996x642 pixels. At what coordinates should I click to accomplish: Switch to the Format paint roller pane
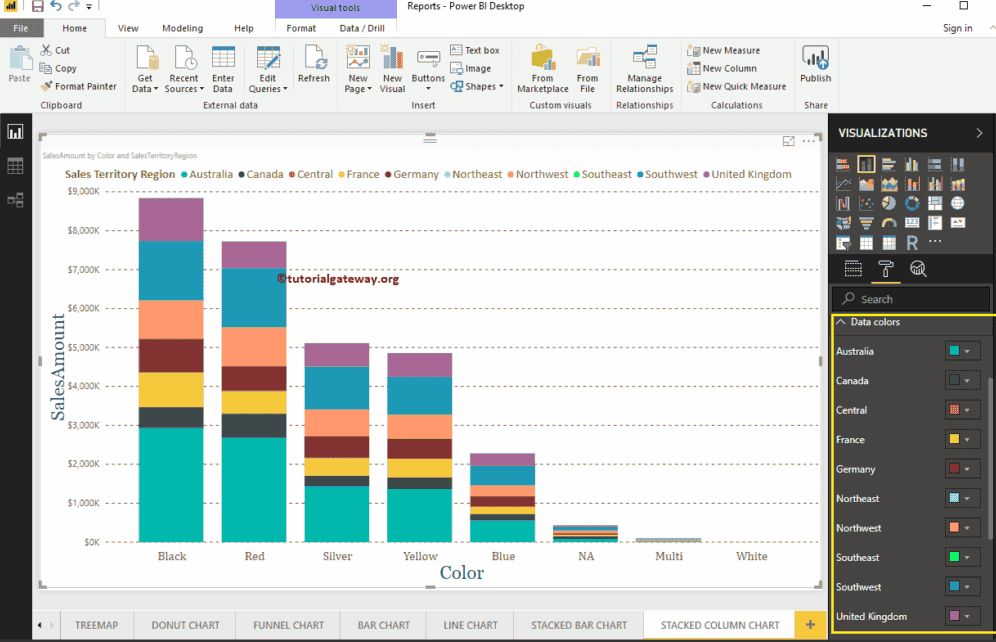coord(886,269)
